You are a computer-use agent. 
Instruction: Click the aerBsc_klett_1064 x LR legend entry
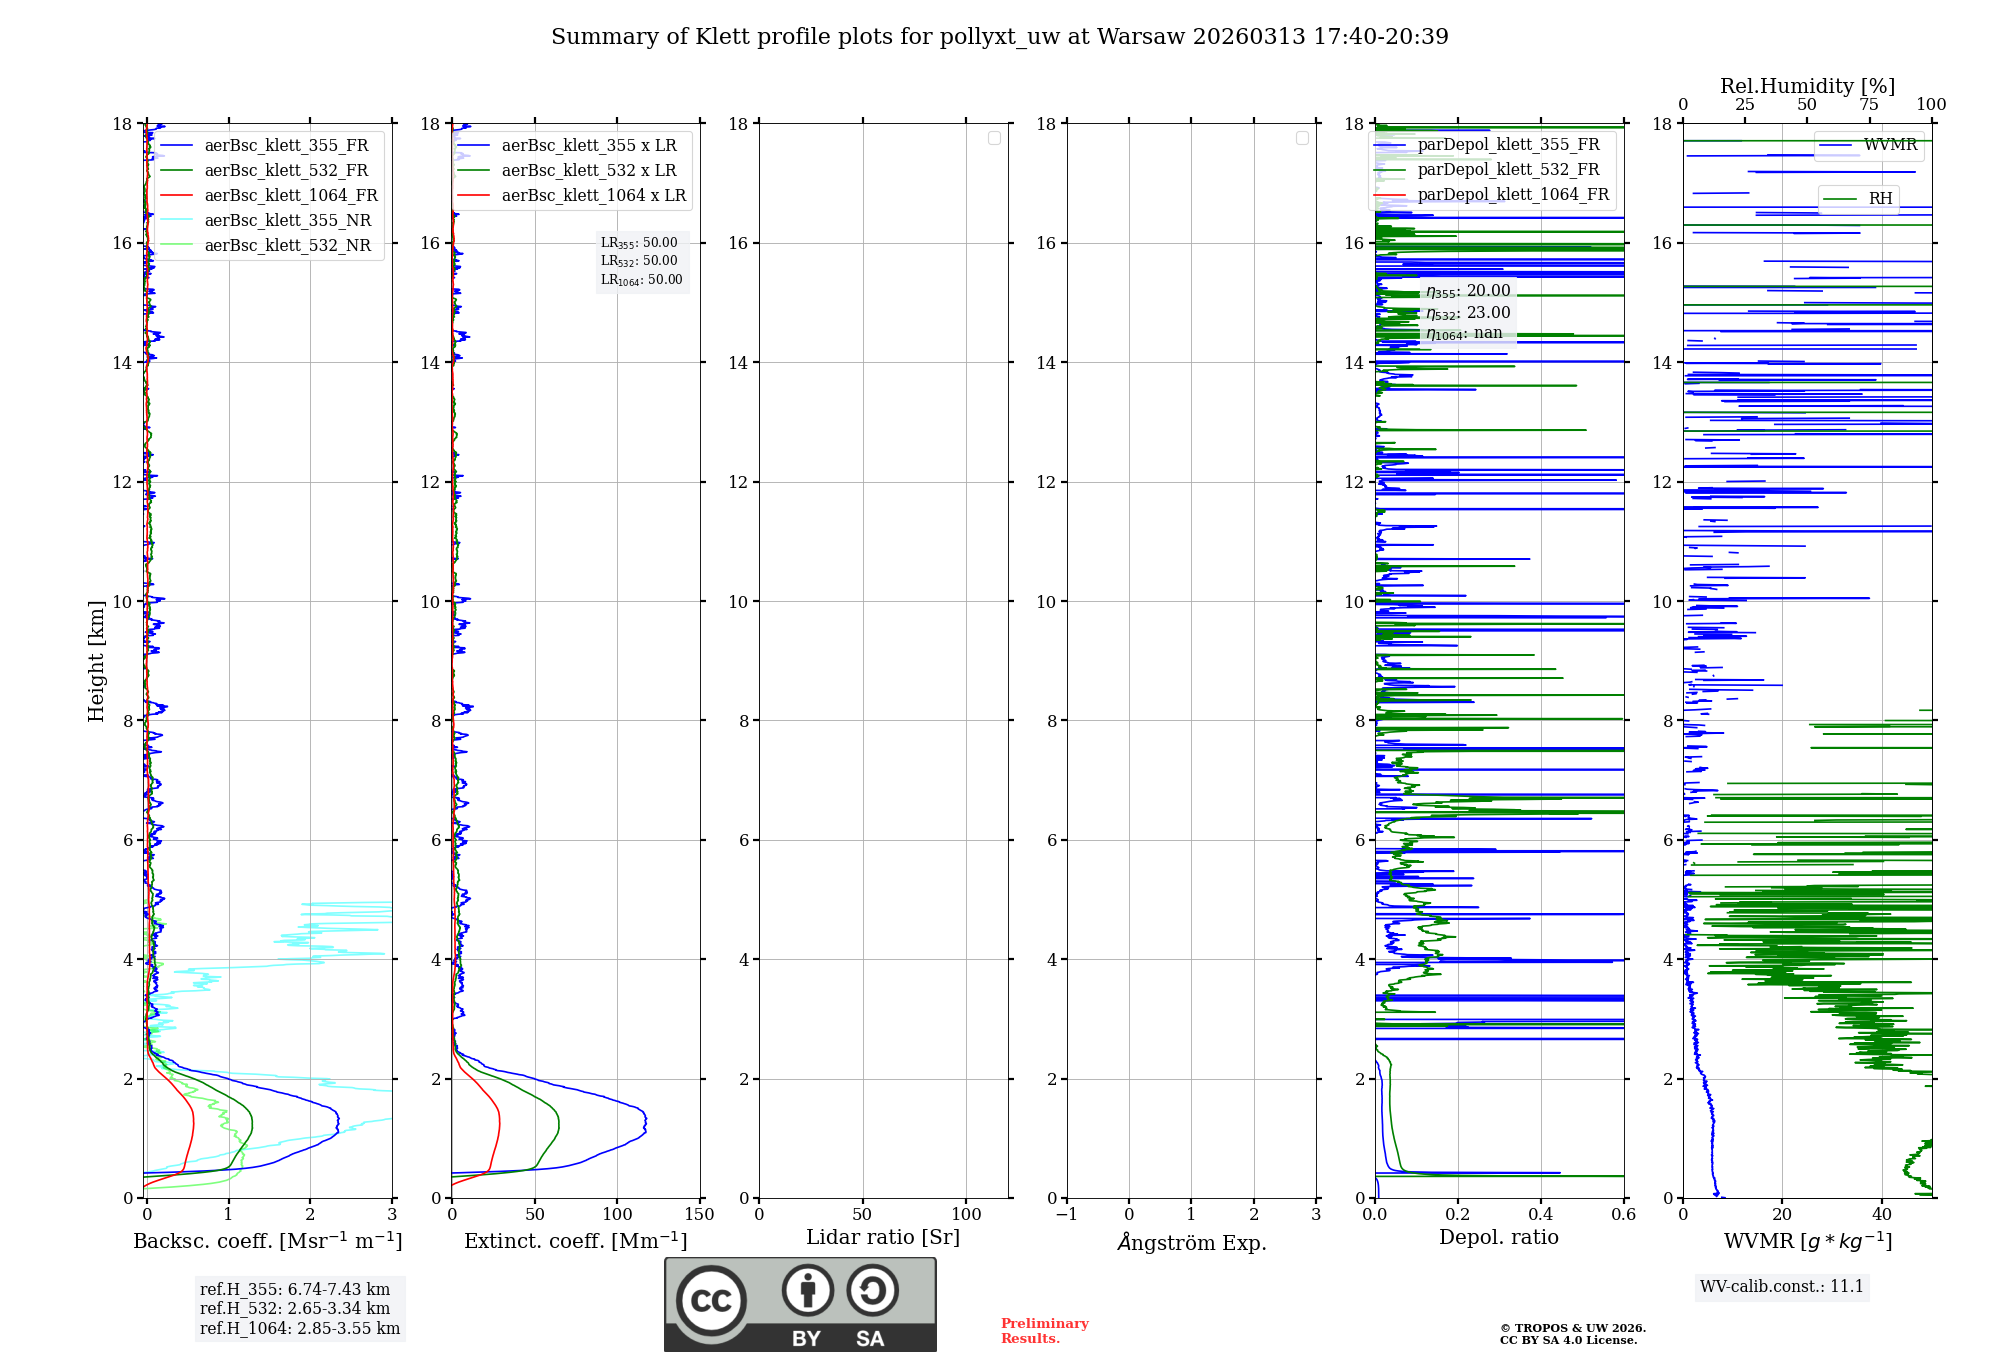tap(593, 195)
